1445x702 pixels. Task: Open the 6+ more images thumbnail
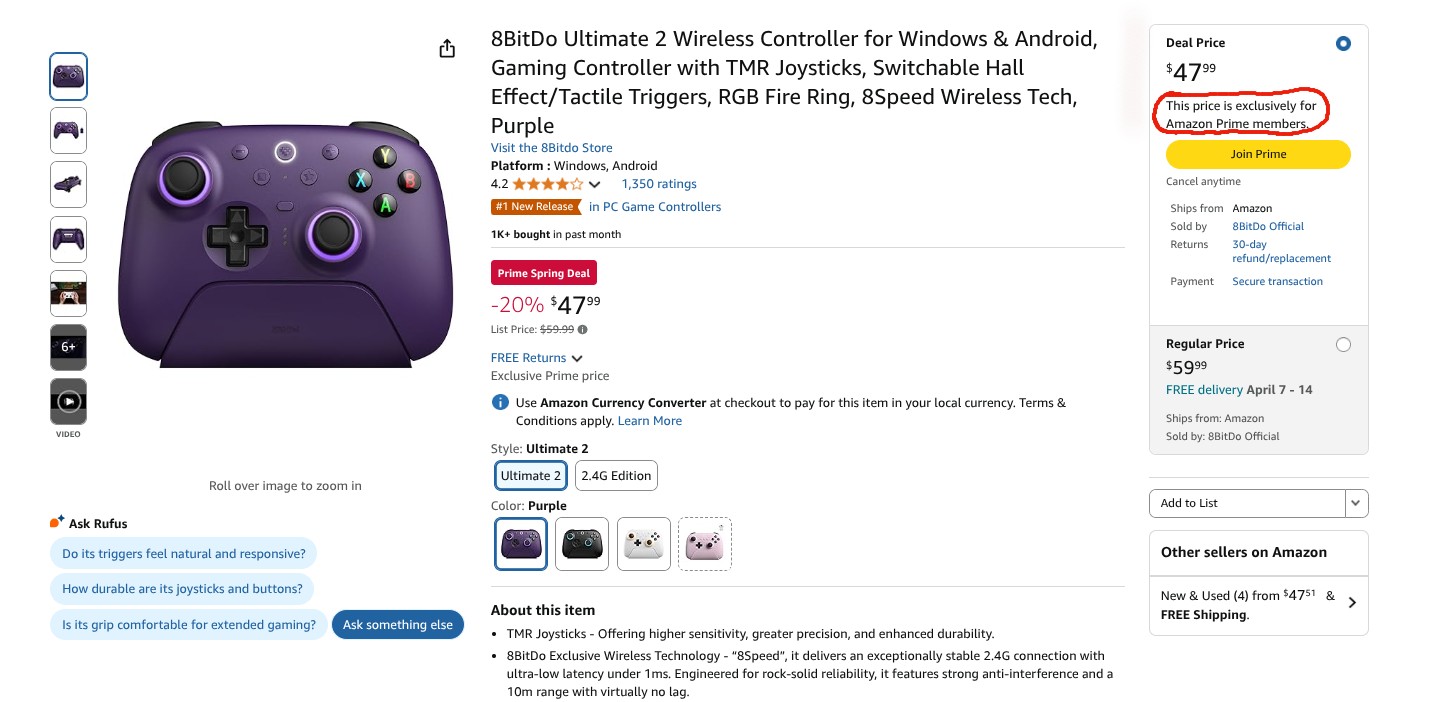pyautogui.click(x=68, y=347)
